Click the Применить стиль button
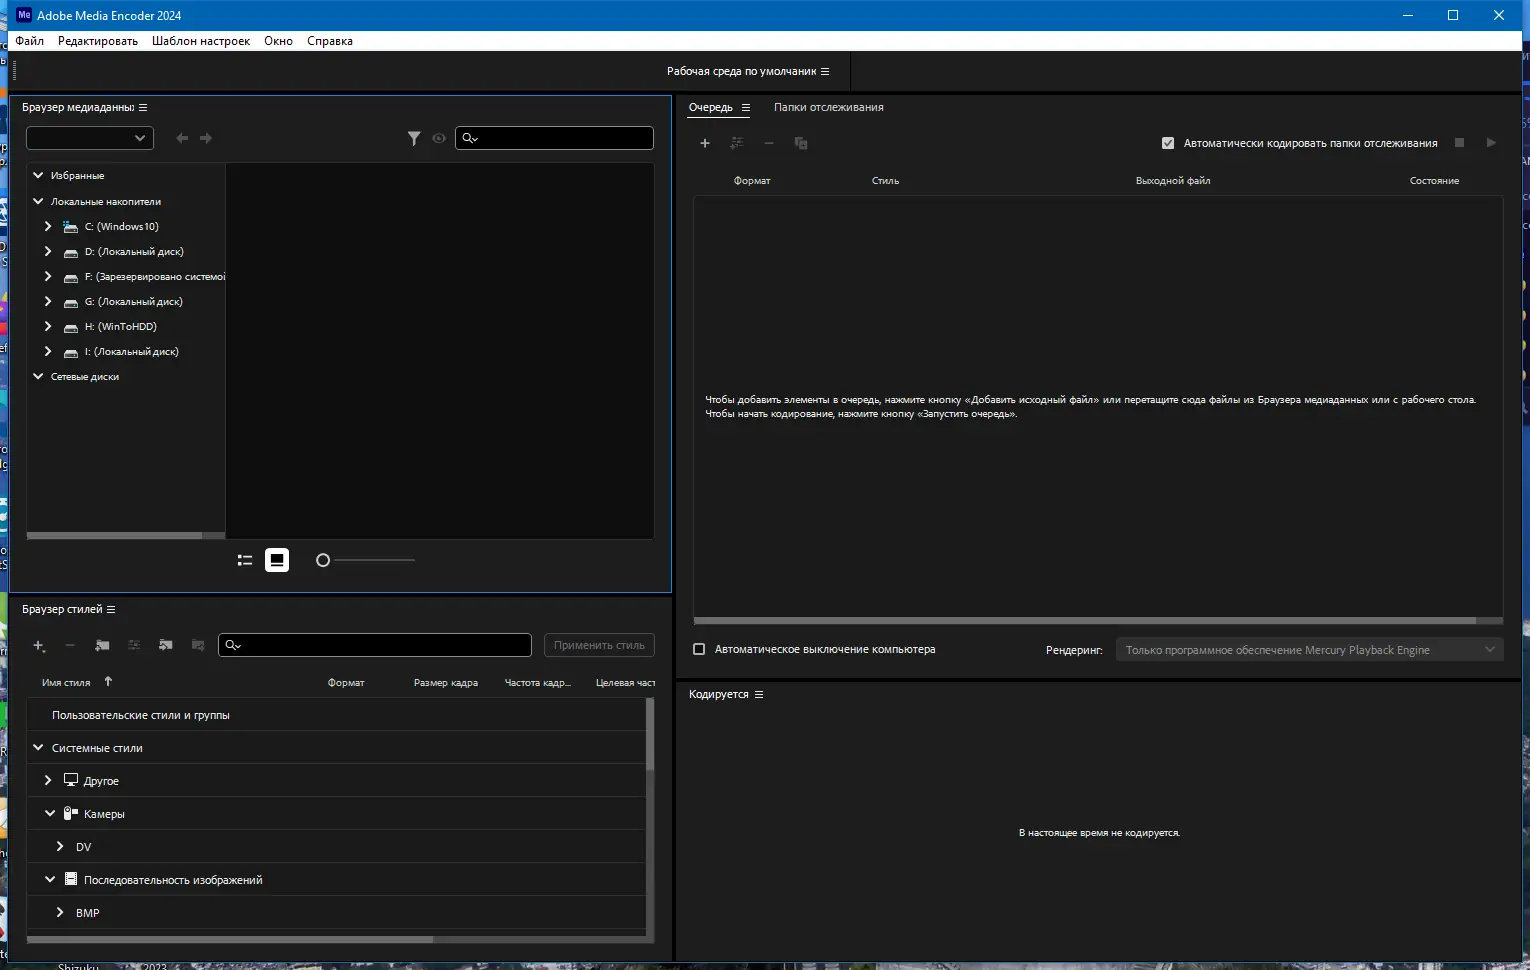The image size is (1530, 970). (x=599, y=645)
